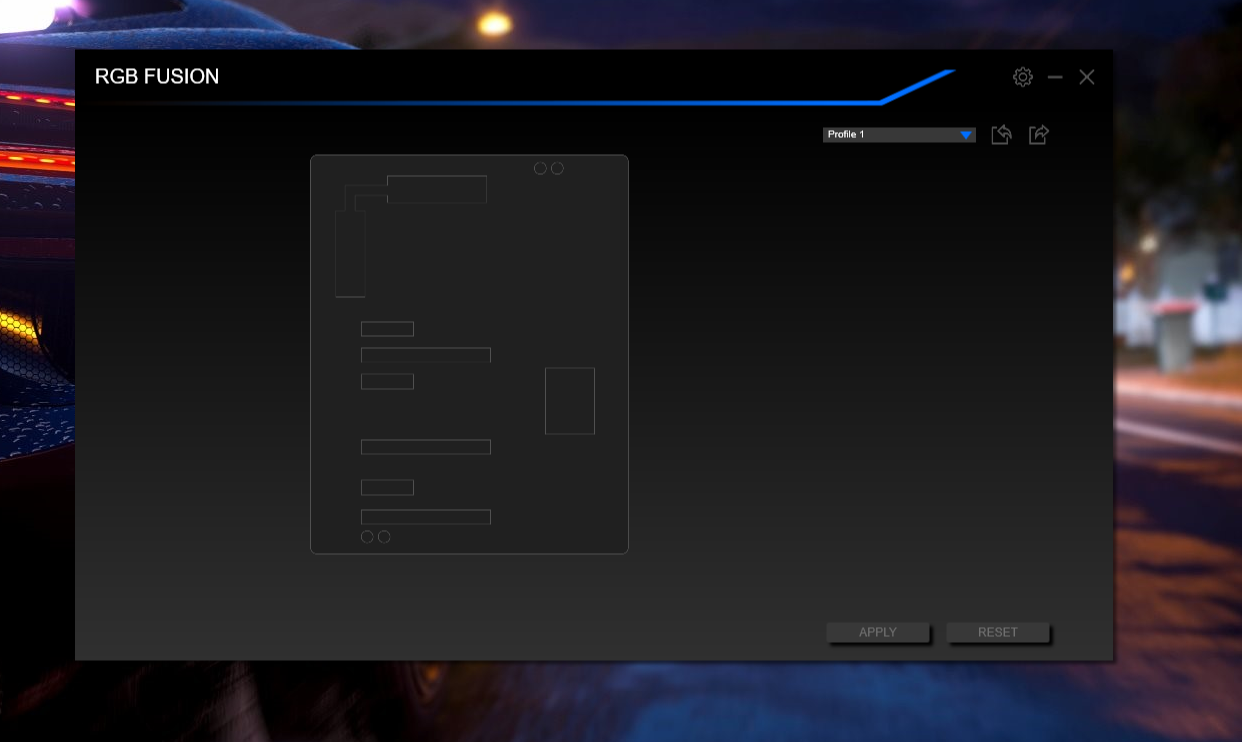Select the tall rectangle zone on motherboard right side
The image size is (1242, 742).
[x=570, y=401]
